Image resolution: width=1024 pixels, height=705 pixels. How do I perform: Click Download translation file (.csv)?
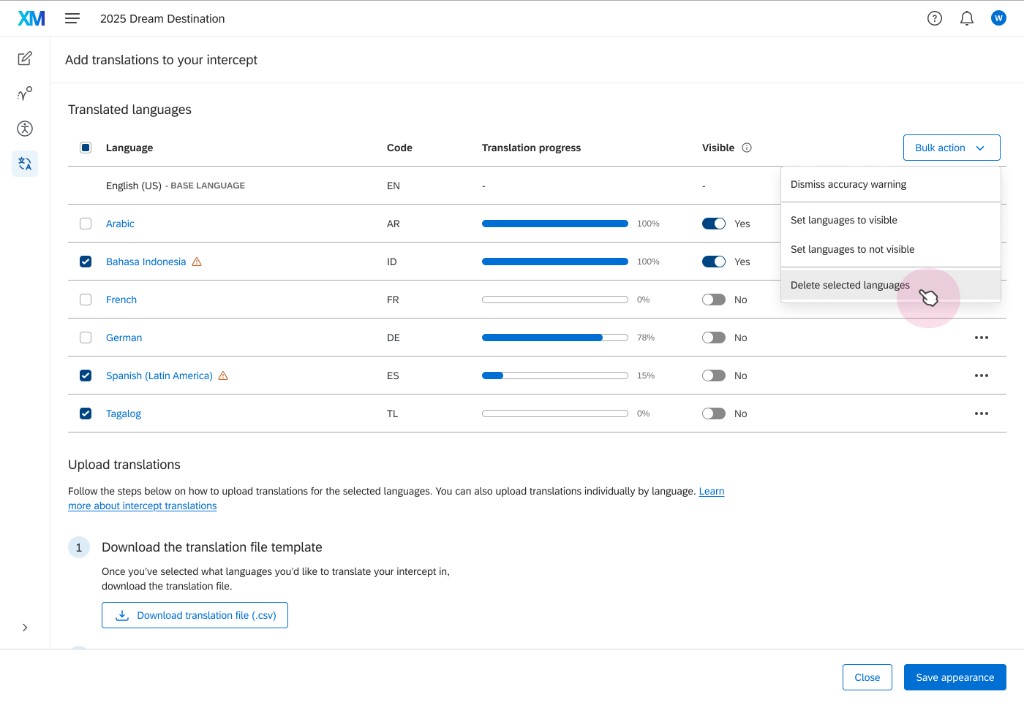[x=194, y=615]
